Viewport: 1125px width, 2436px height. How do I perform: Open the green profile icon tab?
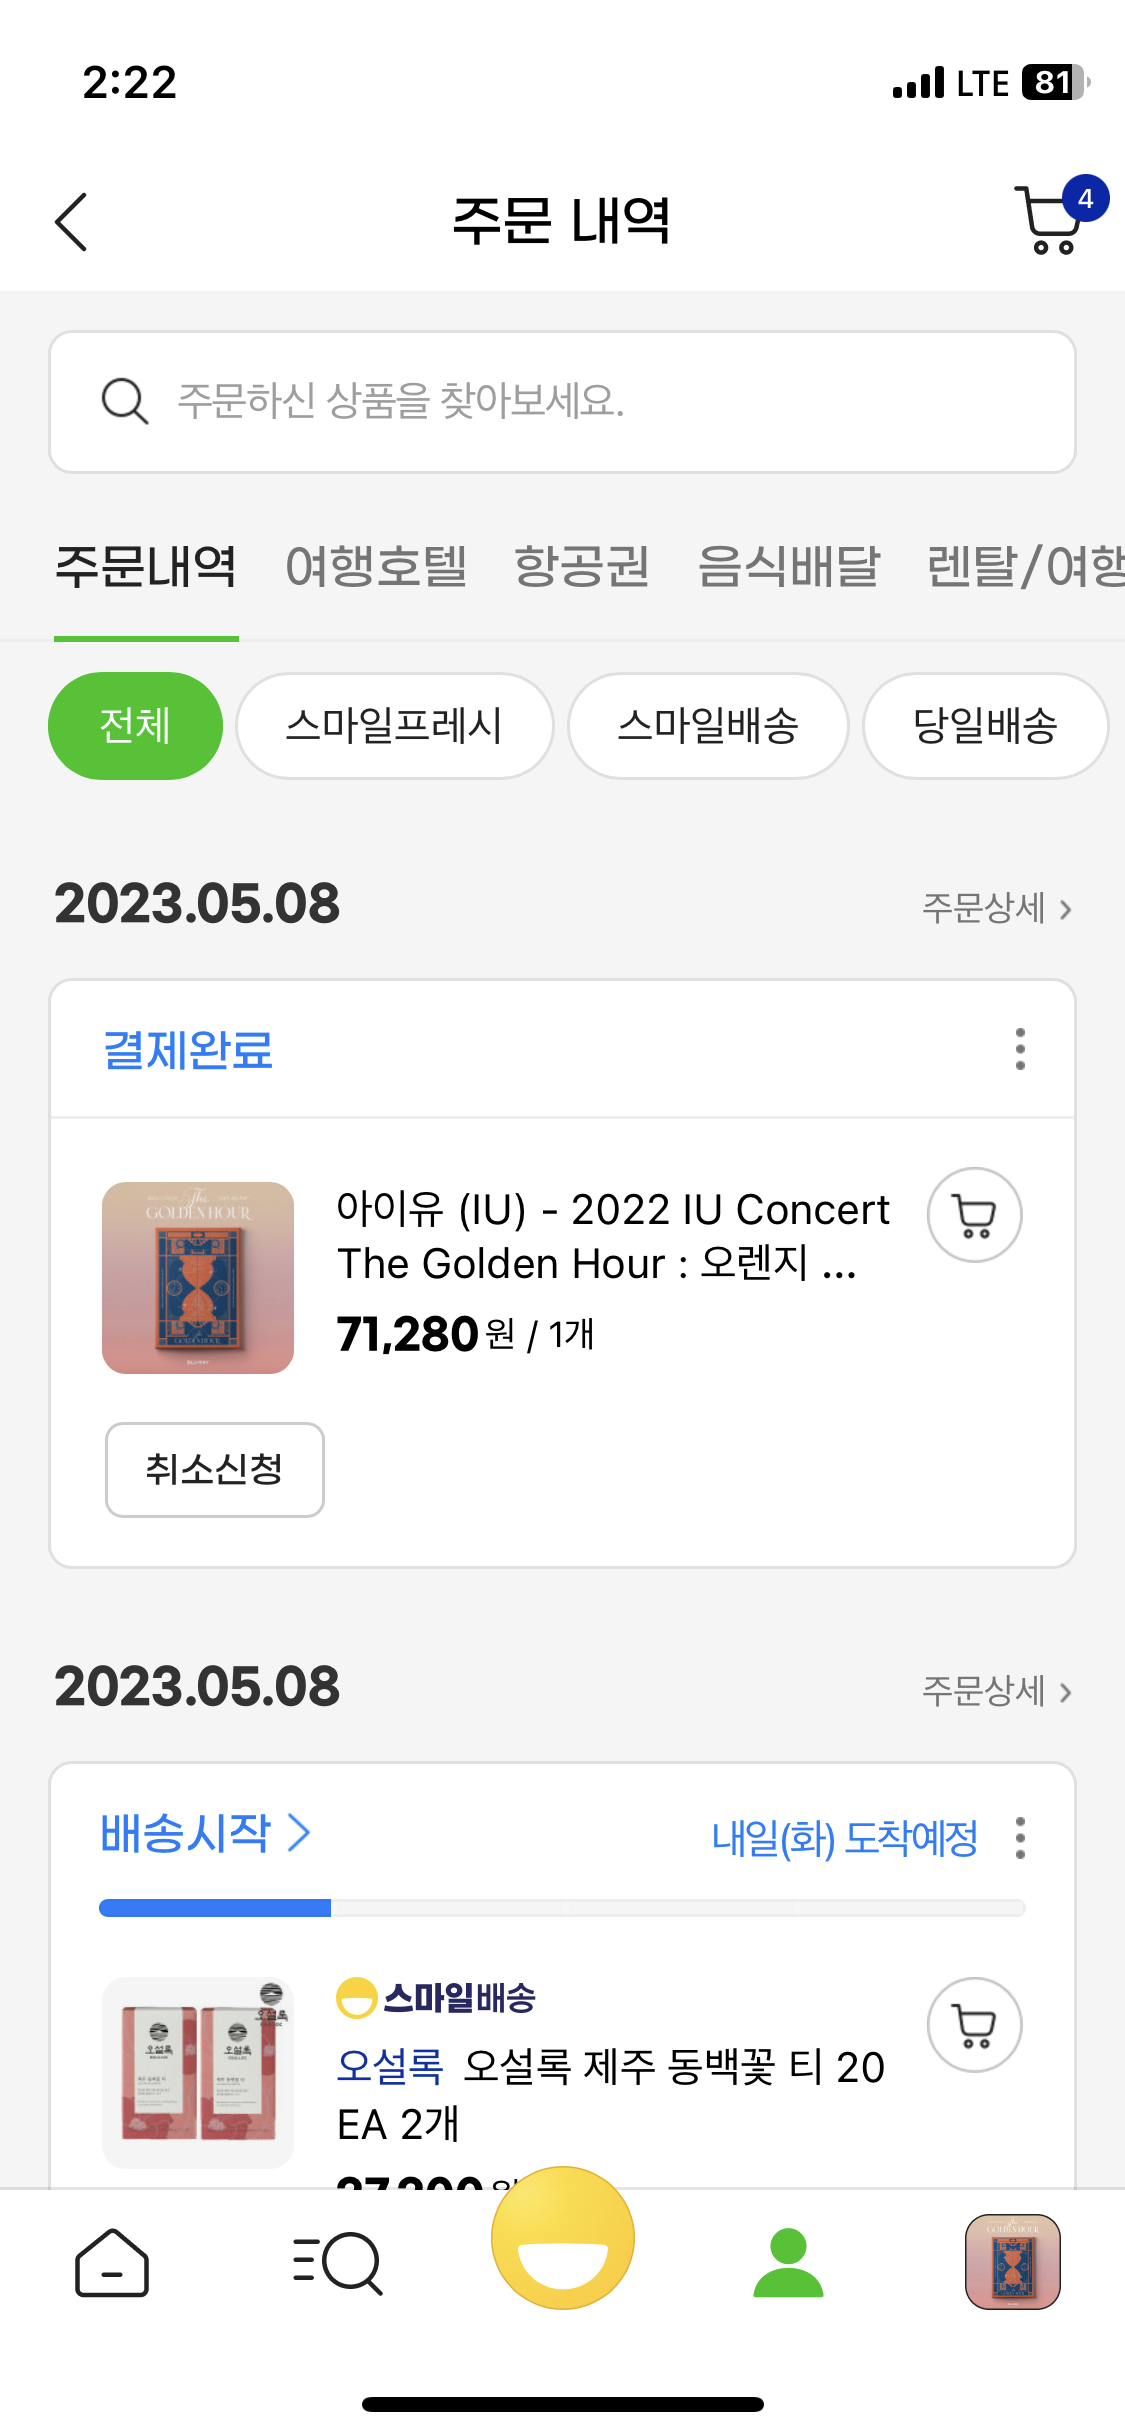click(788, 2263)
